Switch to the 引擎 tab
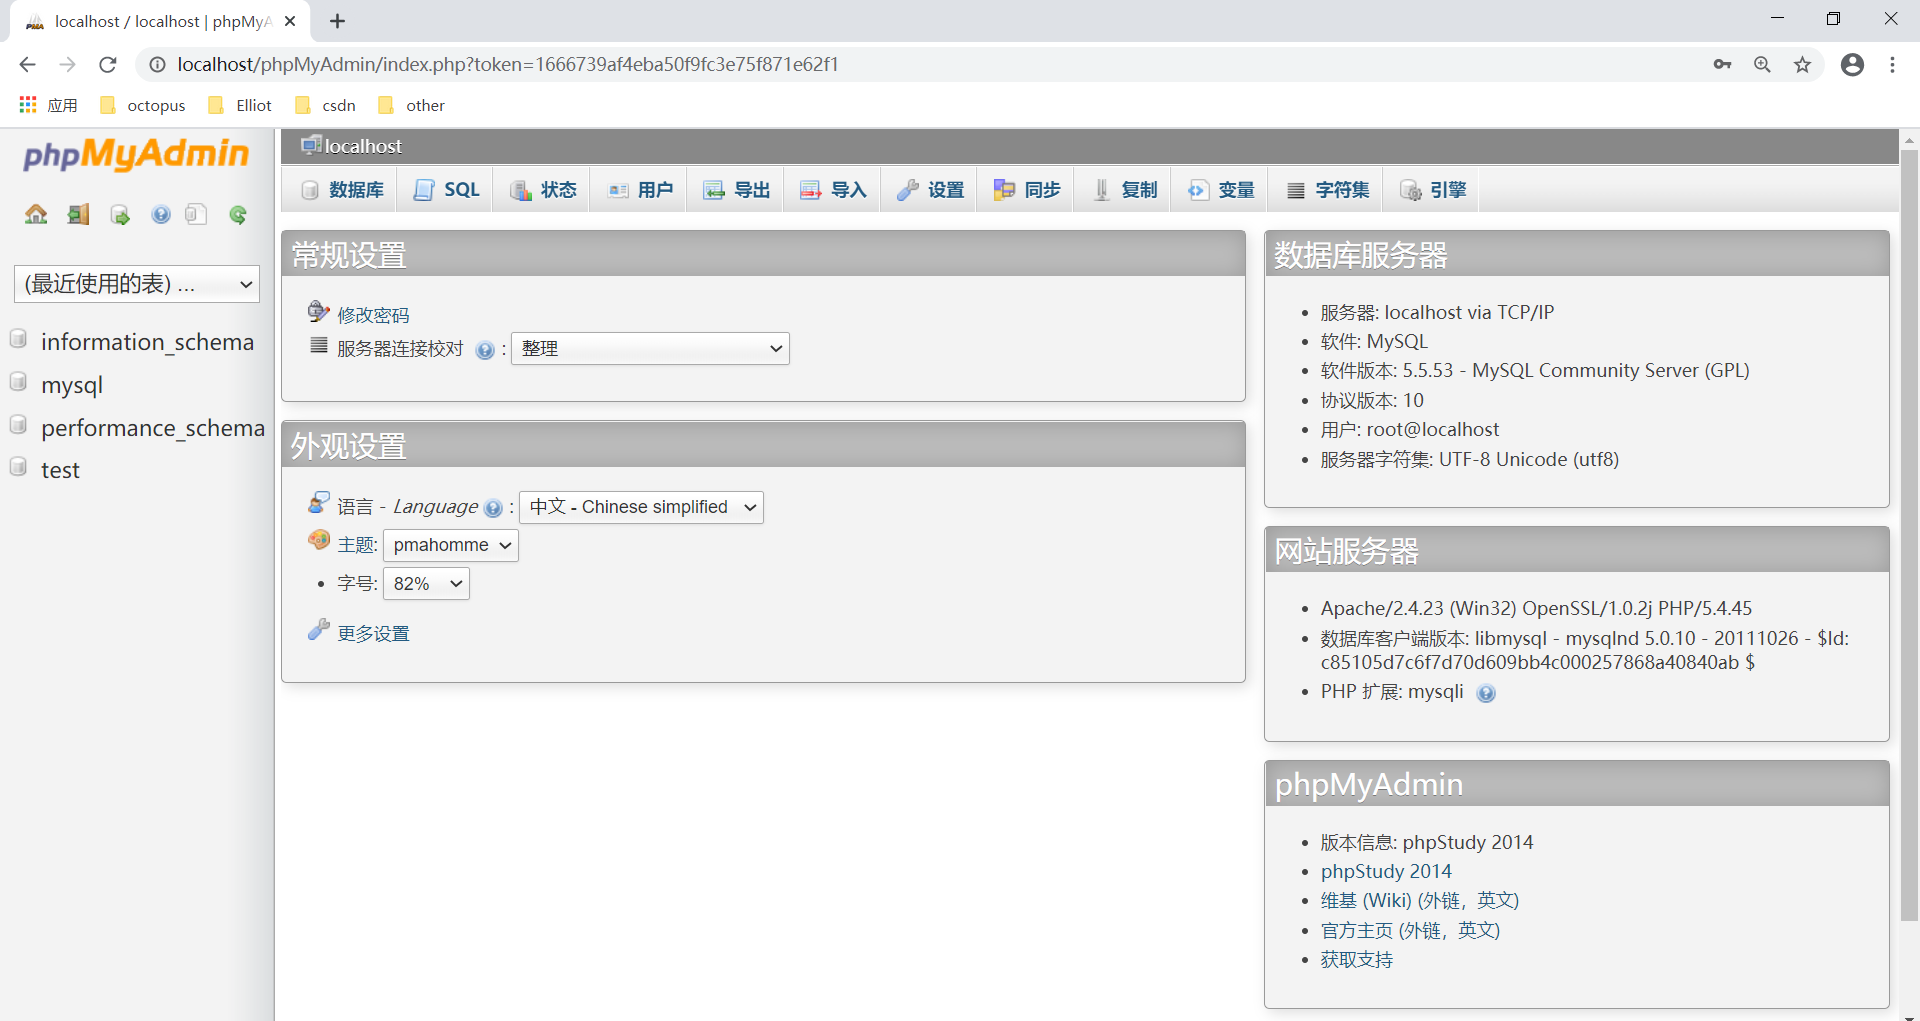1920x1021 pixels. tap(1433, 190)
